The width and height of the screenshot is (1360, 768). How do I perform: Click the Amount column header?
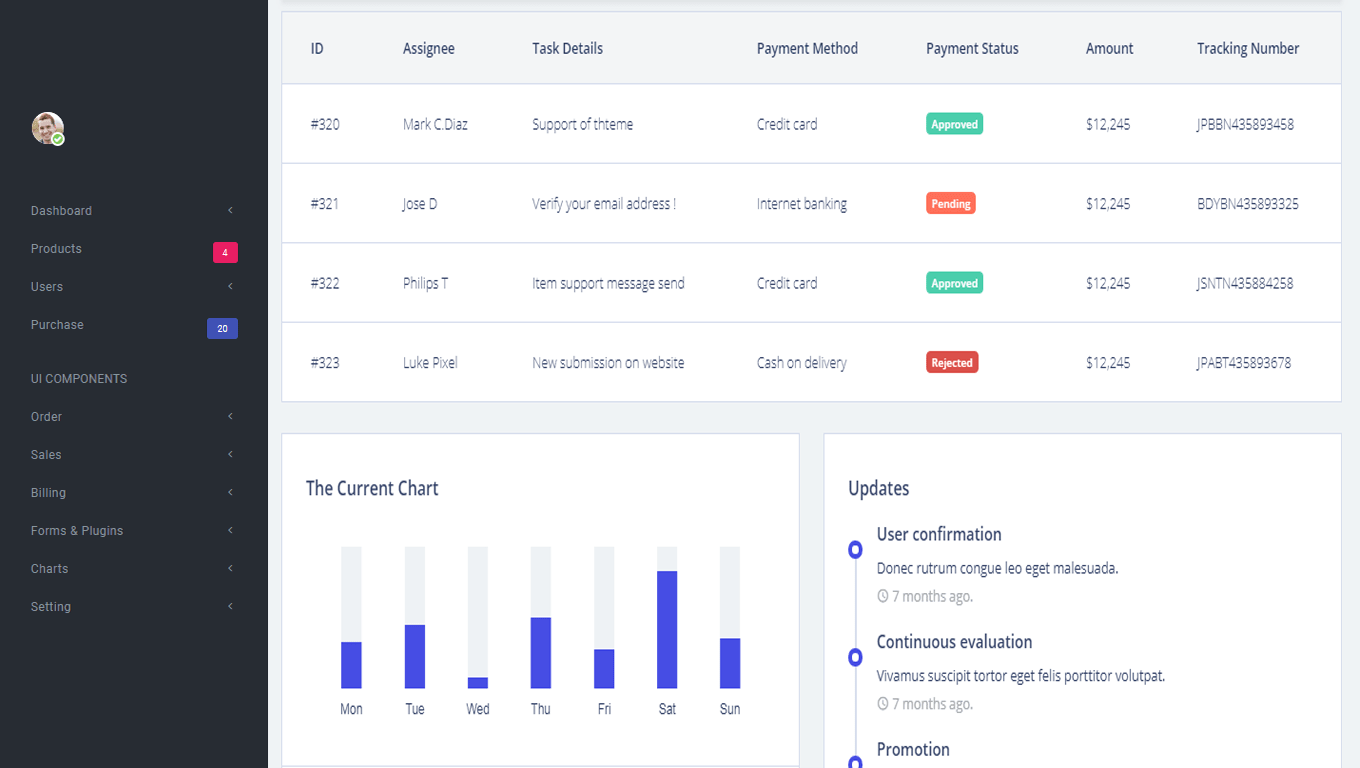[x=1110, y=48]
